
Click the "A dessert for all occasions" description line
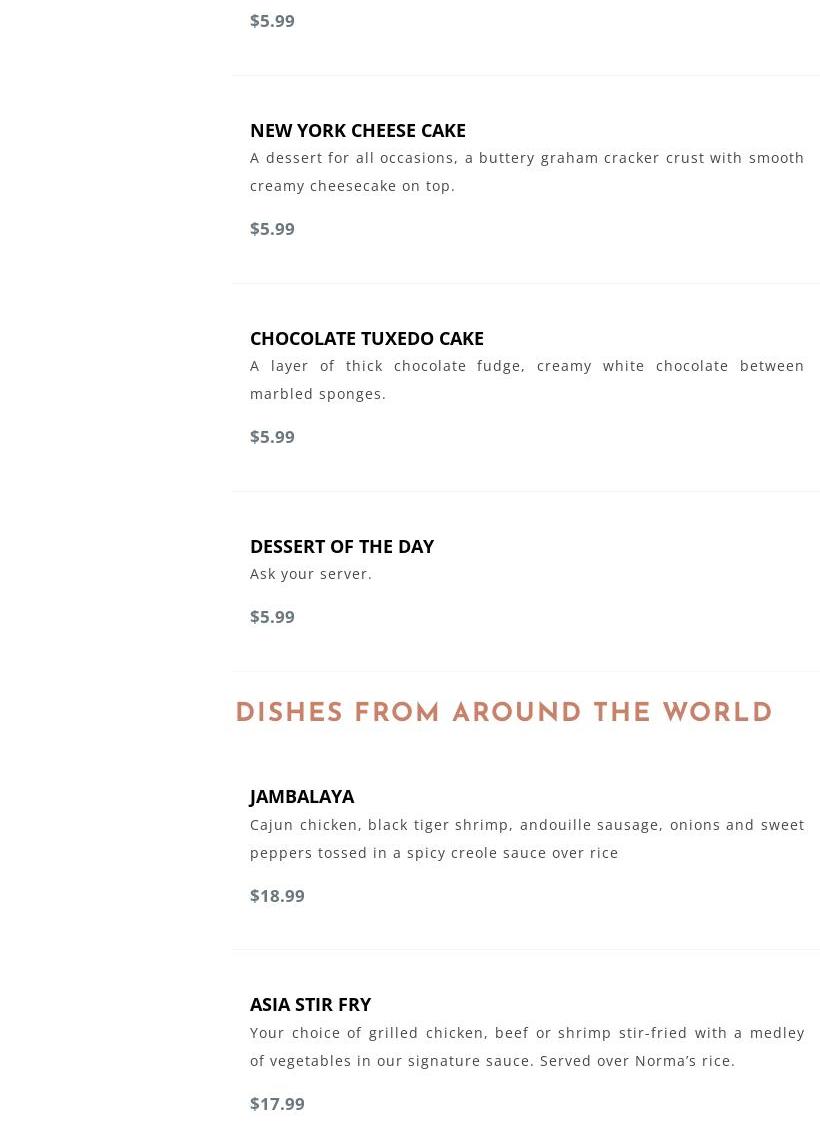(x=526, y=158)
